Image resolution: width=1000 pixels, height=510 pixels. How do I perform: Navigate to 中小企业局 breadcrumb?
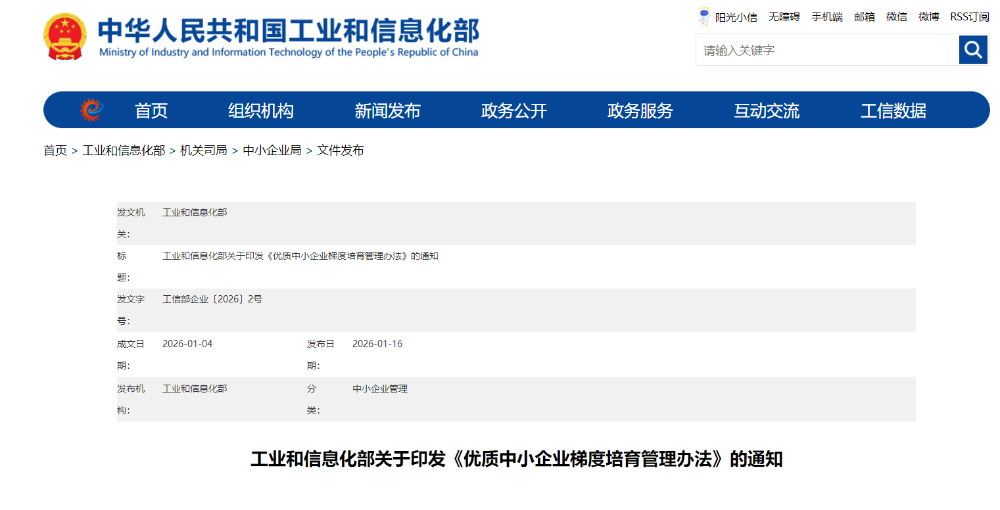tap(272, 150)
